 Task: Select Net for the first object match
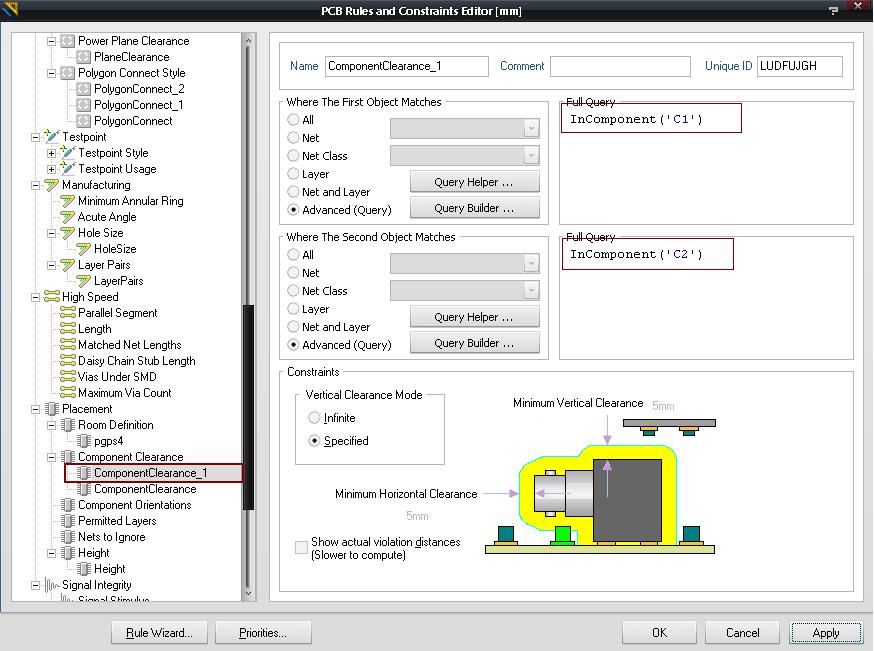(293, 137)
